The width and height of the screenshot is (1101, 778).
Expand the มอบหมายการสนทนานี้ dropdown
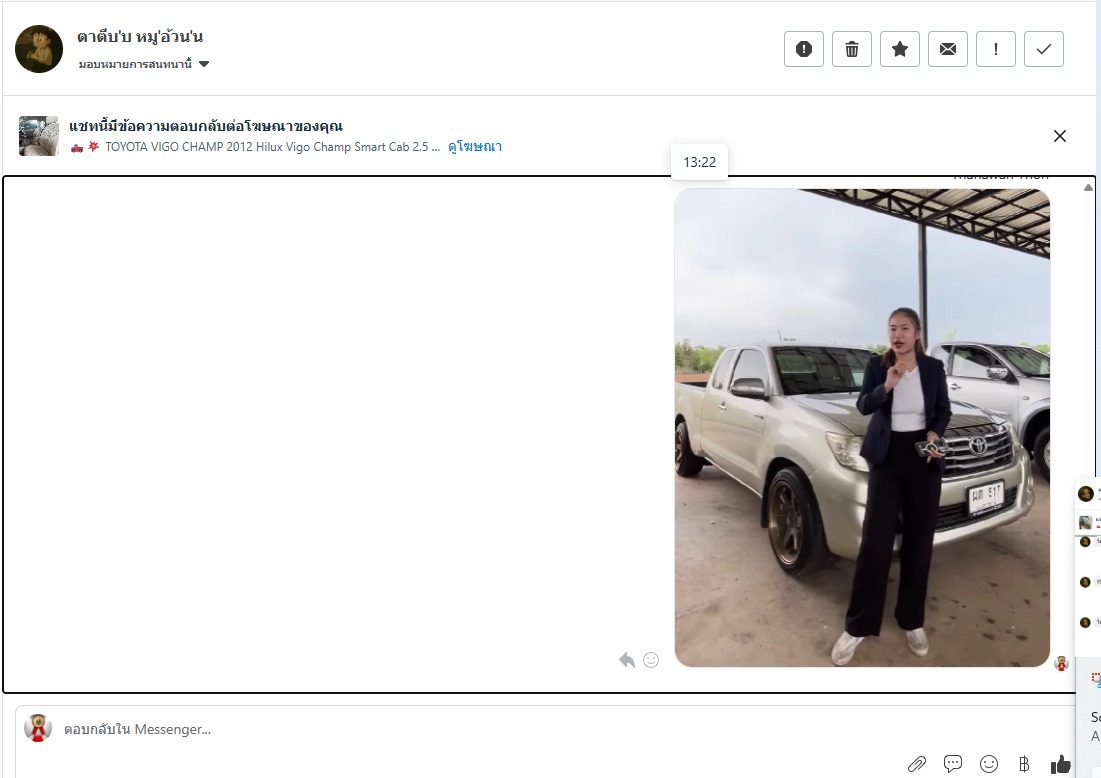point(143,64)
